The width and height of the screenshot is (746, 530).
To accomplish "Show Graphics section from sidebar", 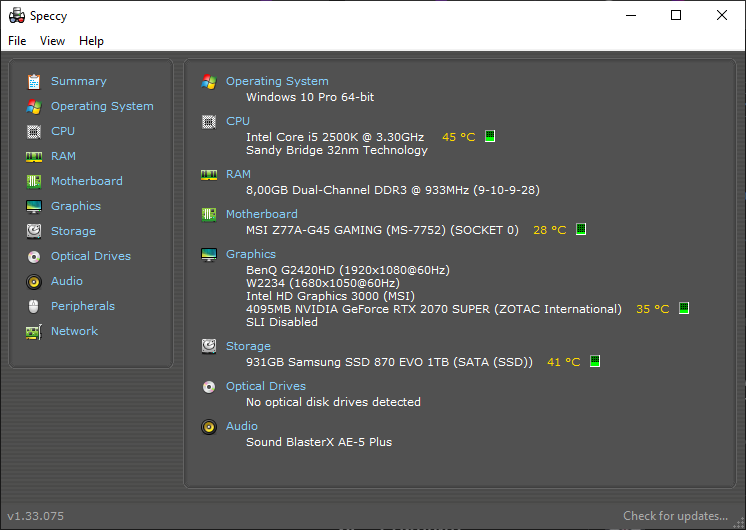I will (x=76, y=206).
